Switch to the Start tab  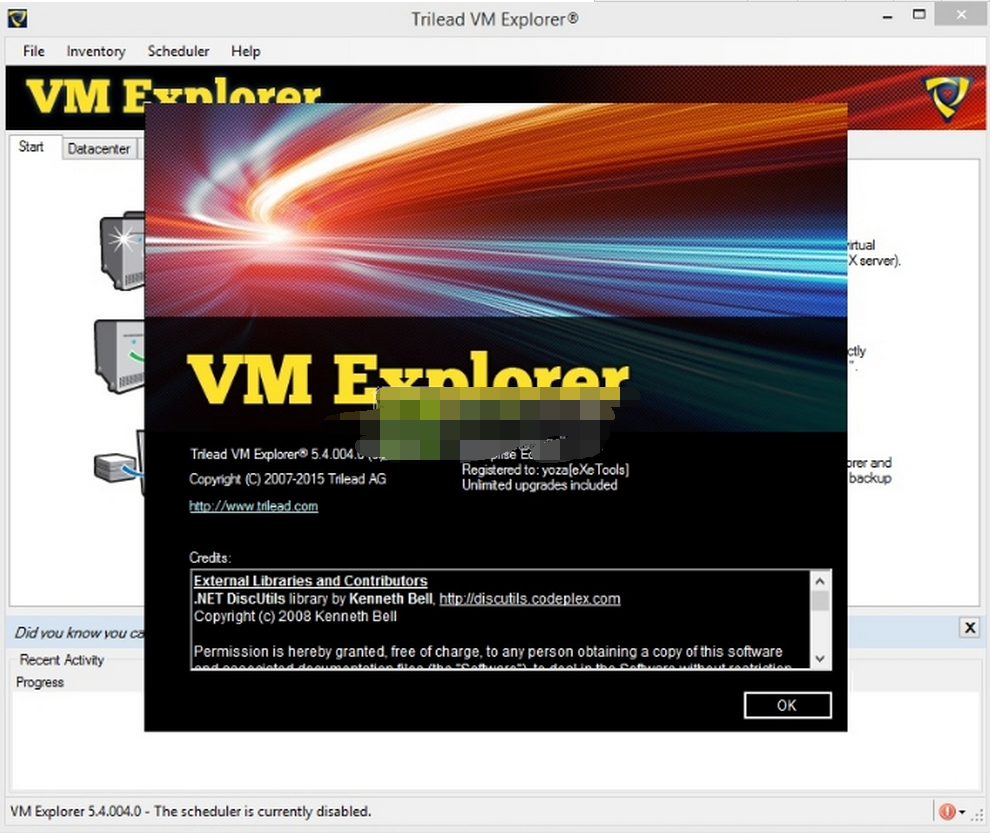point(31,147)
